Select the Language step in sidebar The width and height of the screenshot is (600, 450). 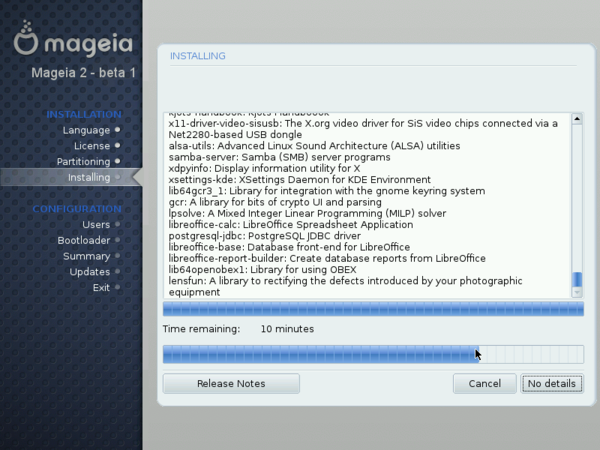[86, 130]
